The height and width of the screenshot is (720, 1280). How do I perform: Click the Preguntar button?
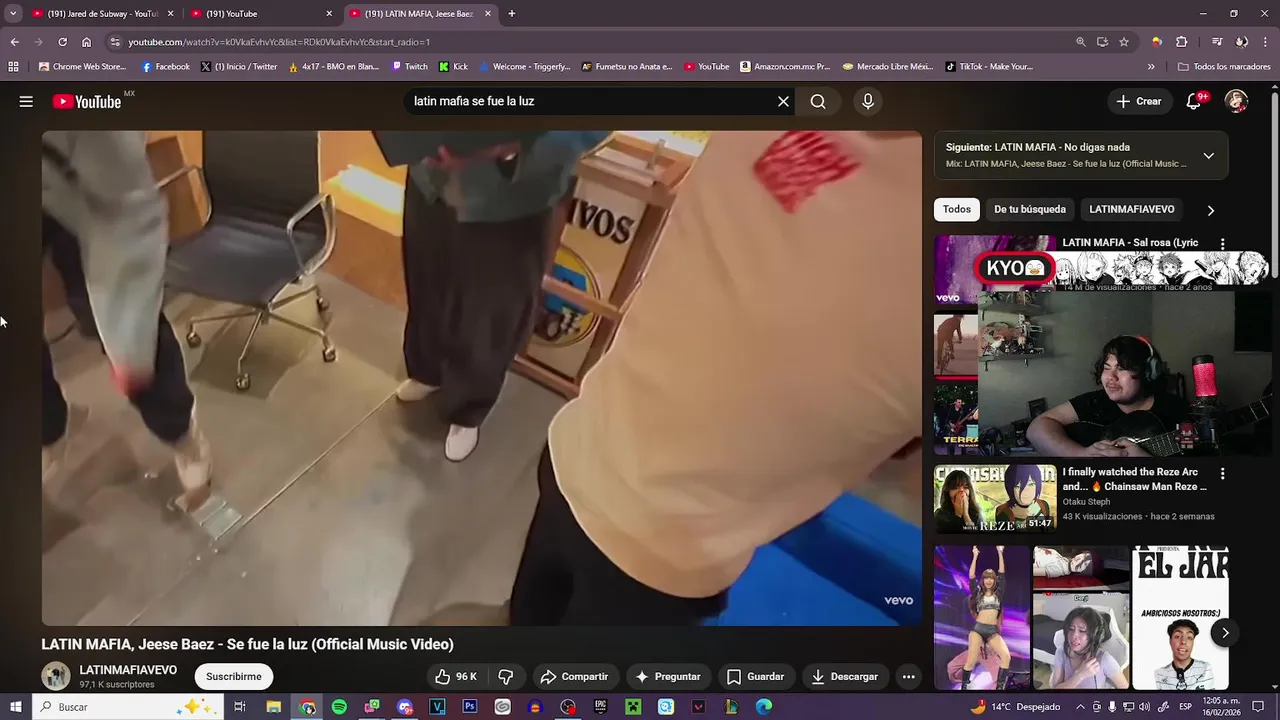pyautogui.click(x=668, y=677)
